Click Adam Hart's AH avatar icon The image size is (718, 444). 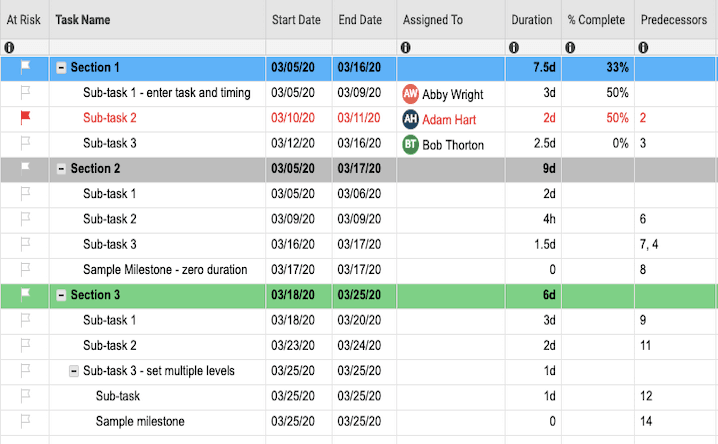[410, 119]
